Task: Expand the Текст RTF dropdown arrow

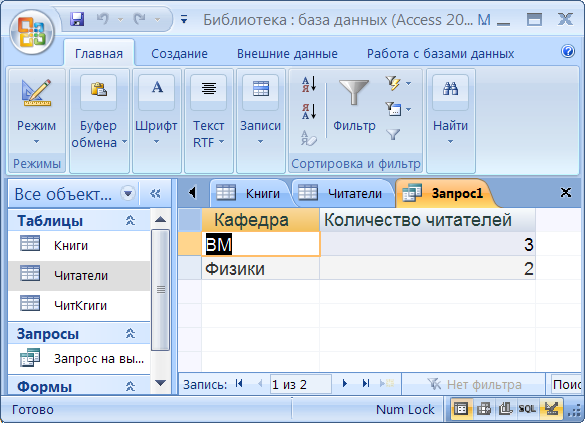Action: coord(222,142)
